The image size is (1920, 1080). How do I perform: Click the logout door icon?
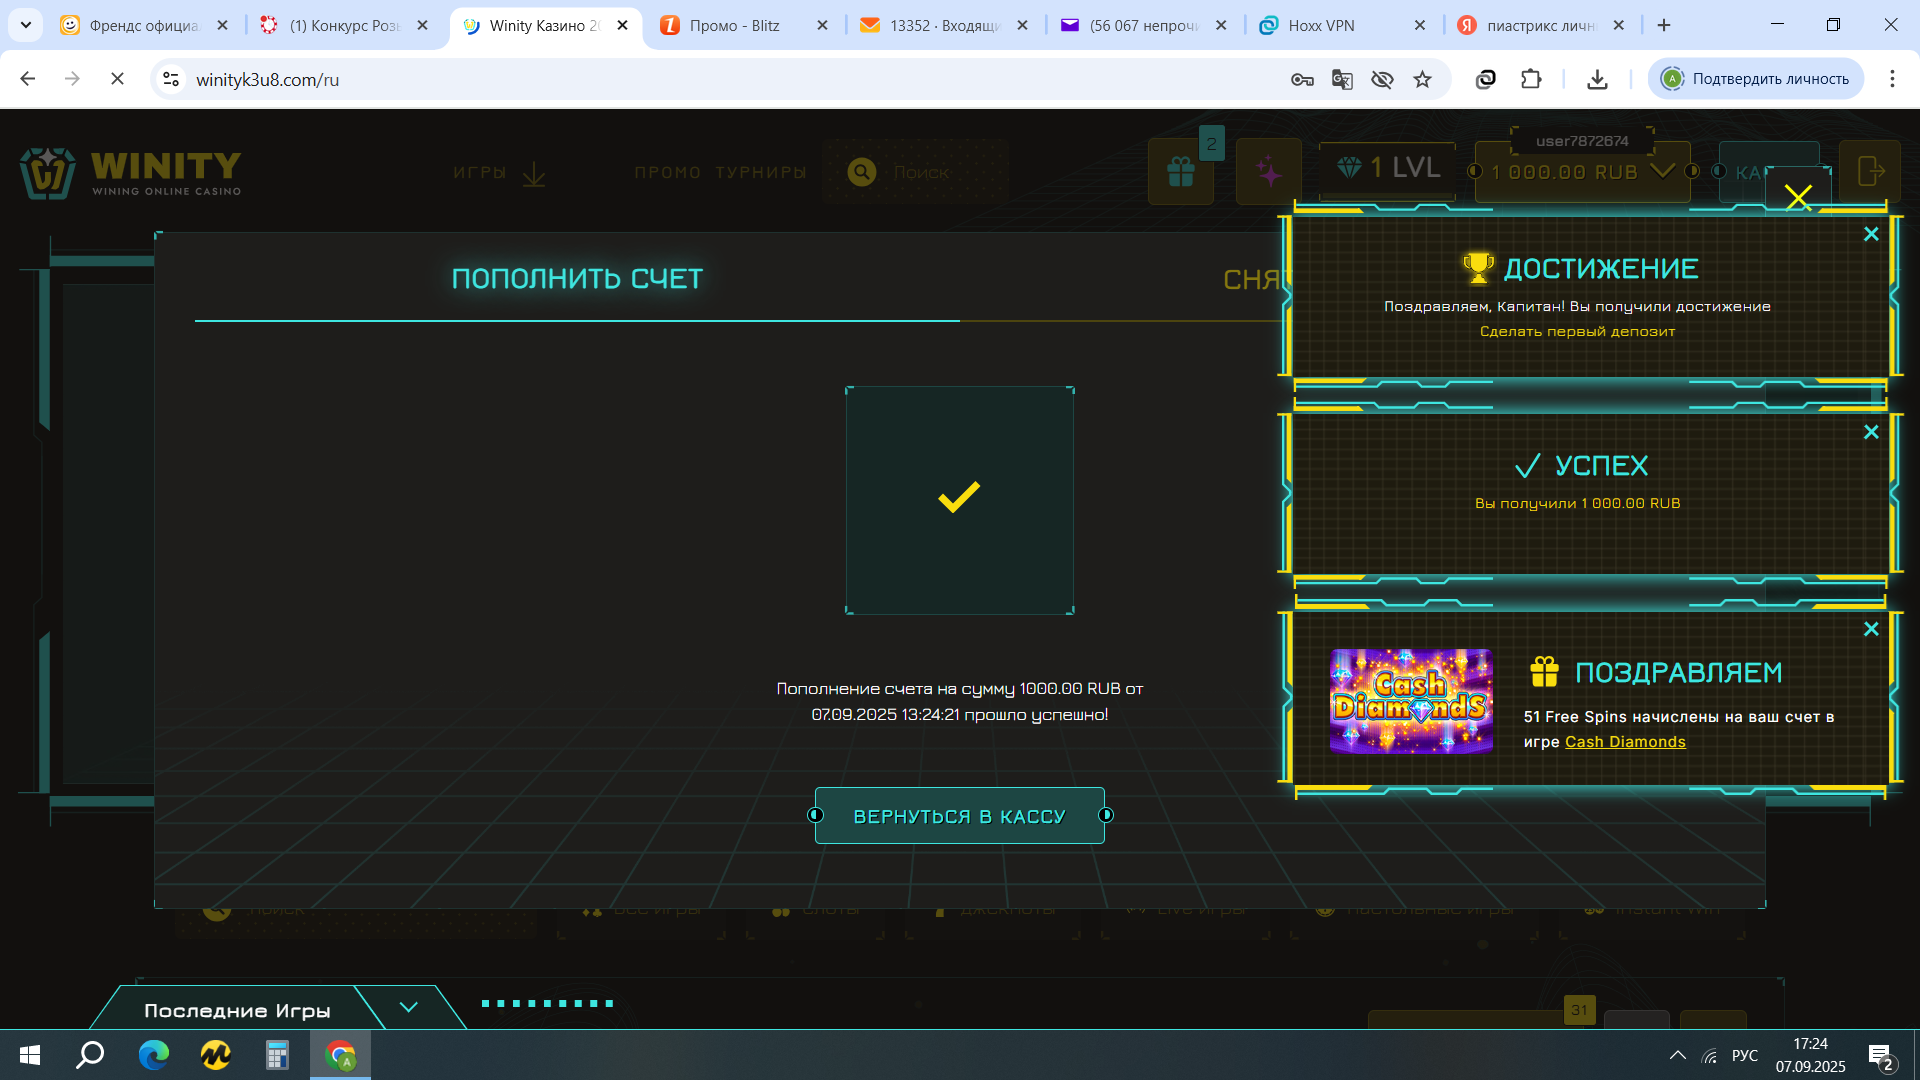(1870, 171)
